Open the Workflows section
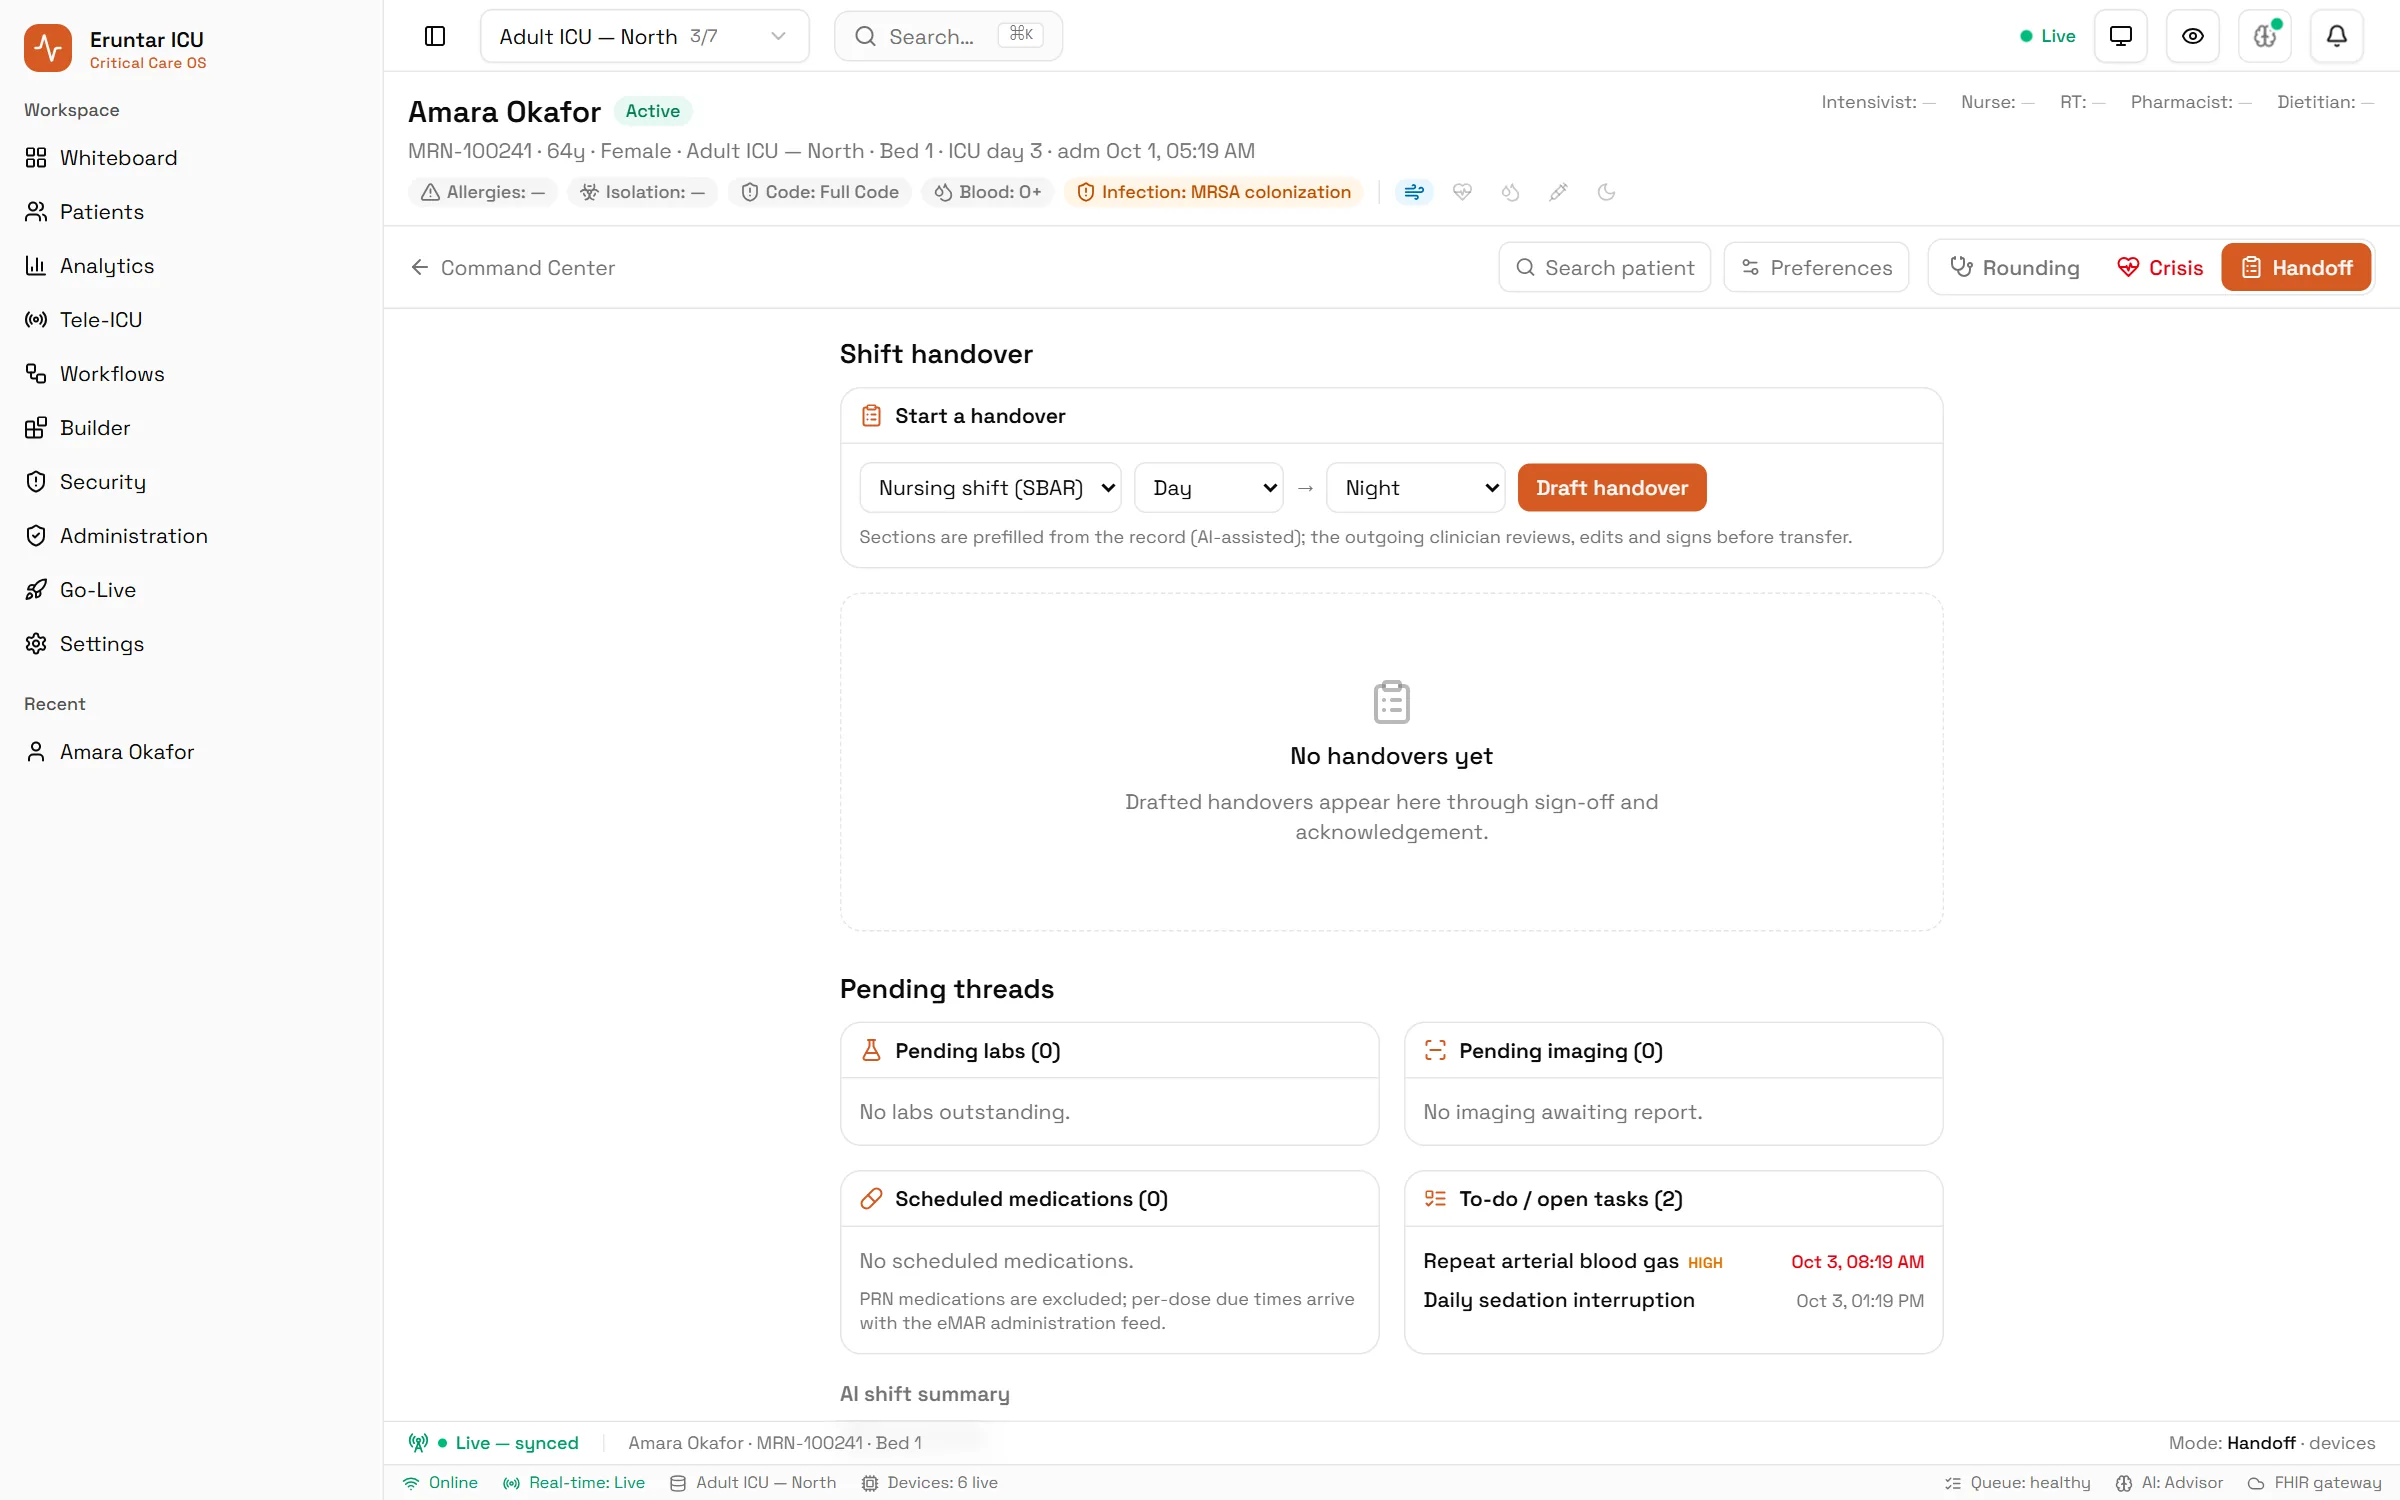2400x1500 pixels. pyautogui.click(x=191, y=374)
